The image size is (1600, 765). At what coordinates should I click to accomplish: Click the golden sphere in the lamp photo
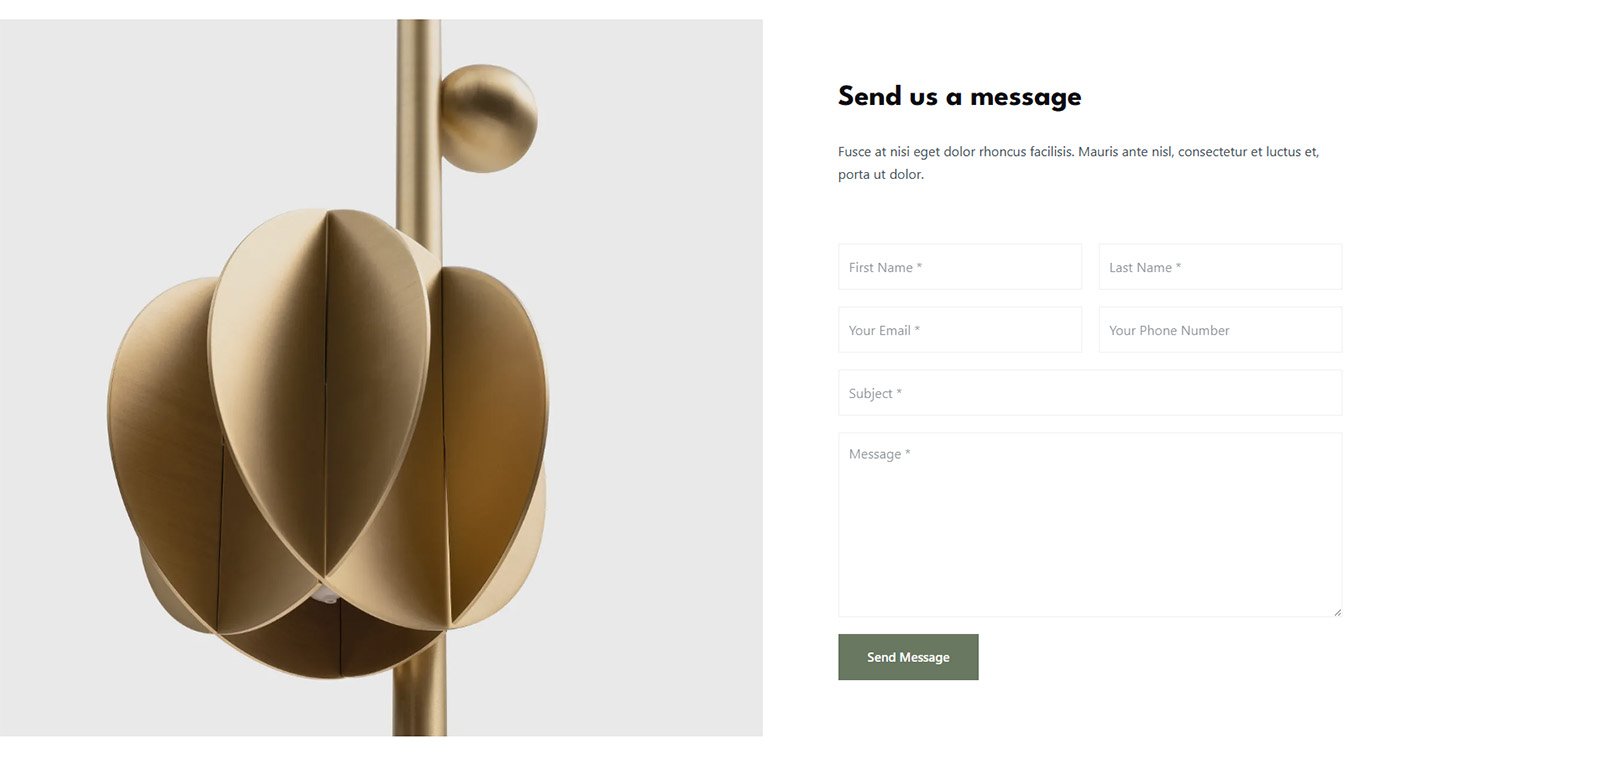(488, 118)
